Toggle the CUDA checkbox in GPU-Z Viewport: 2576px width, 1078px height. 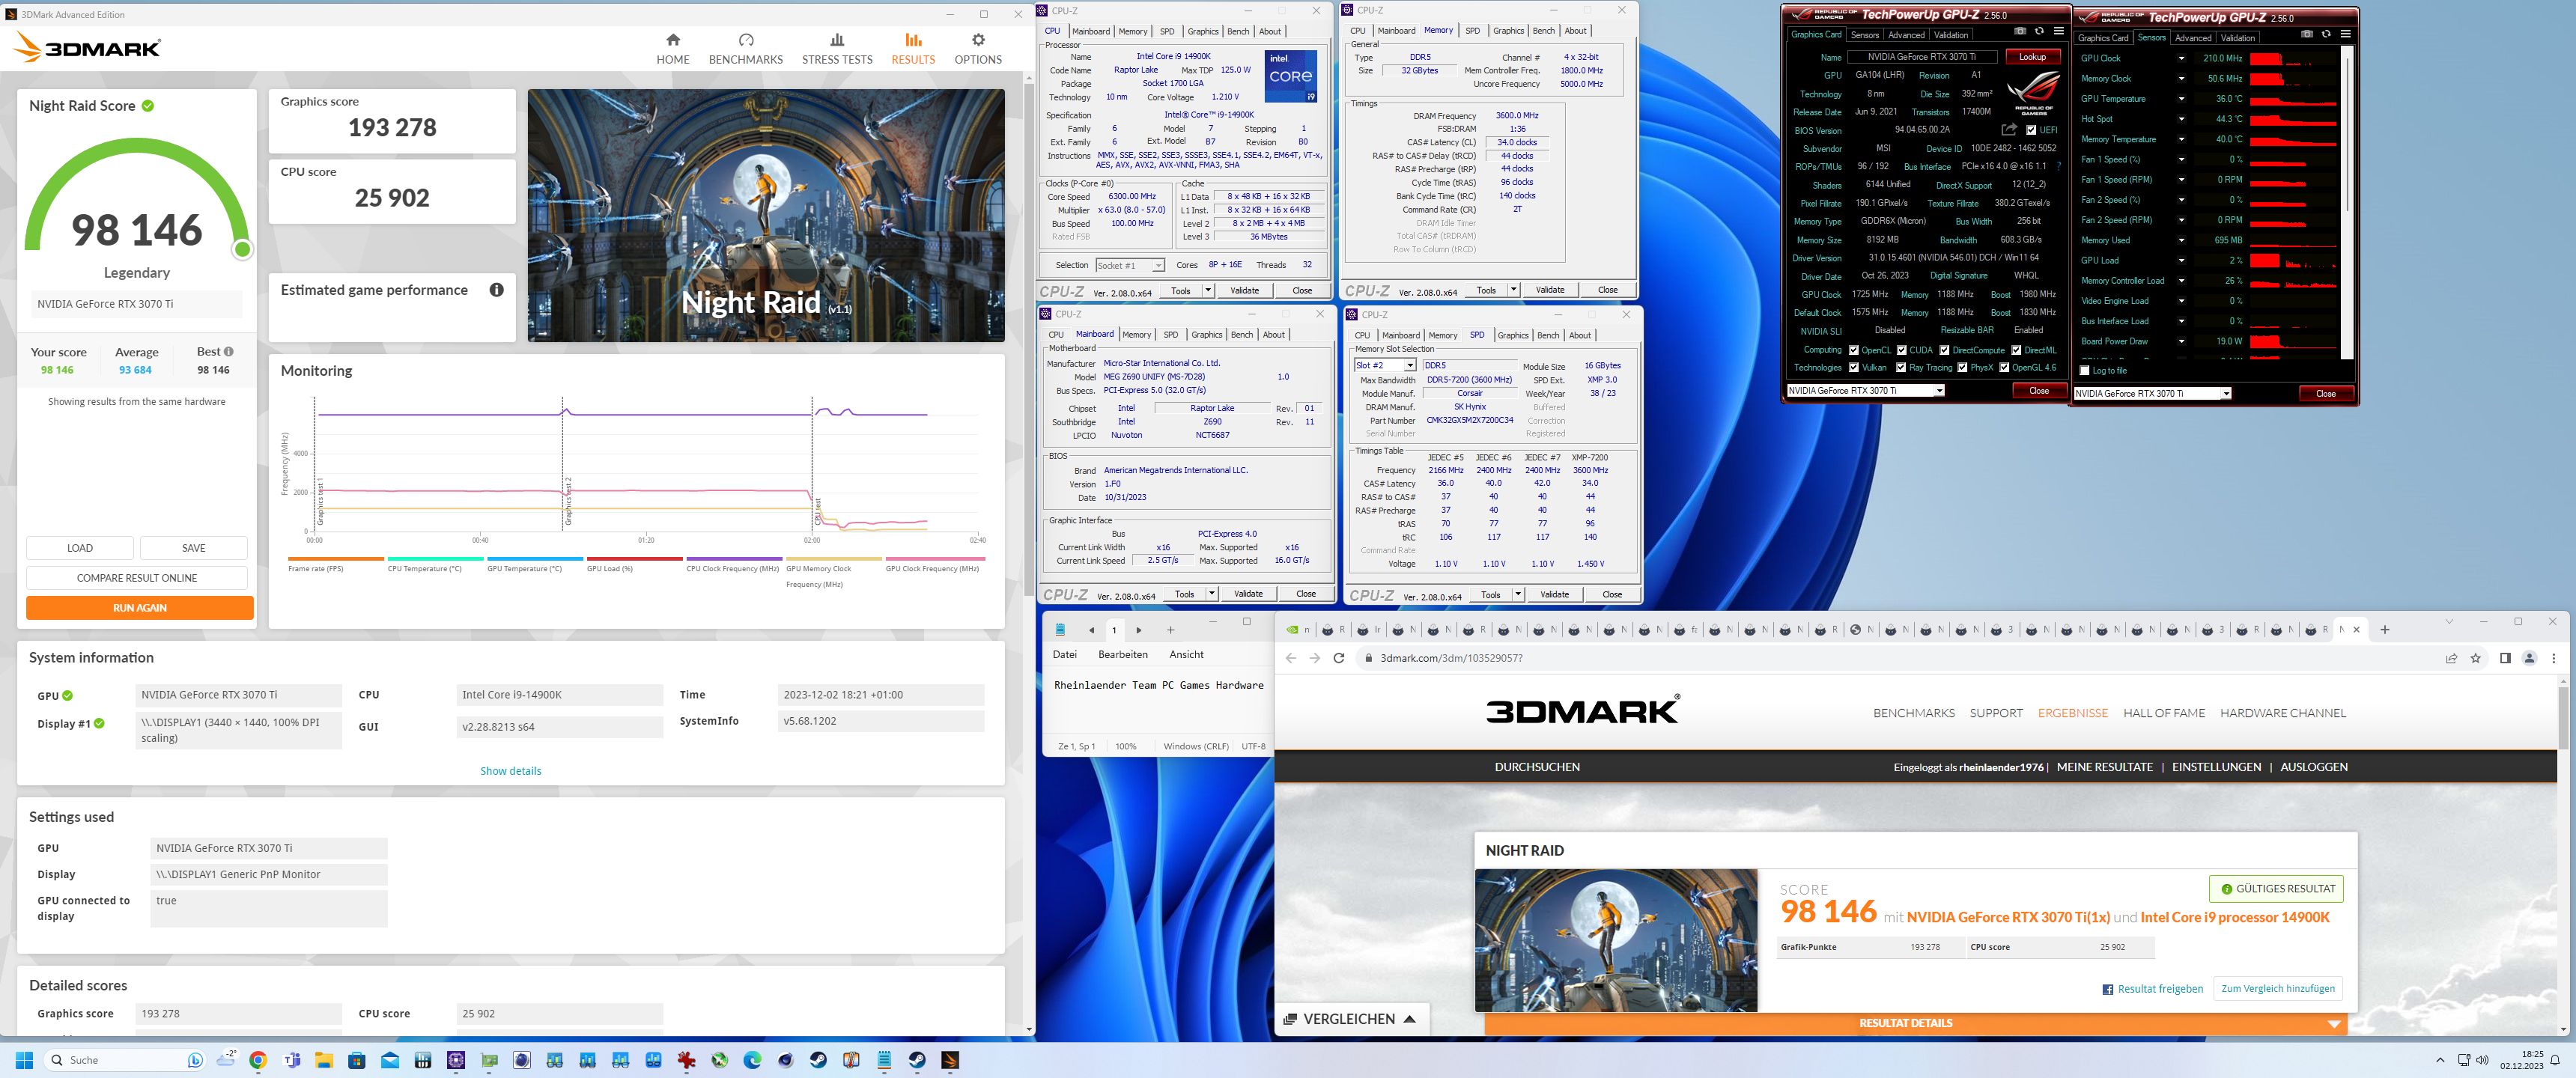(1901, 350)
